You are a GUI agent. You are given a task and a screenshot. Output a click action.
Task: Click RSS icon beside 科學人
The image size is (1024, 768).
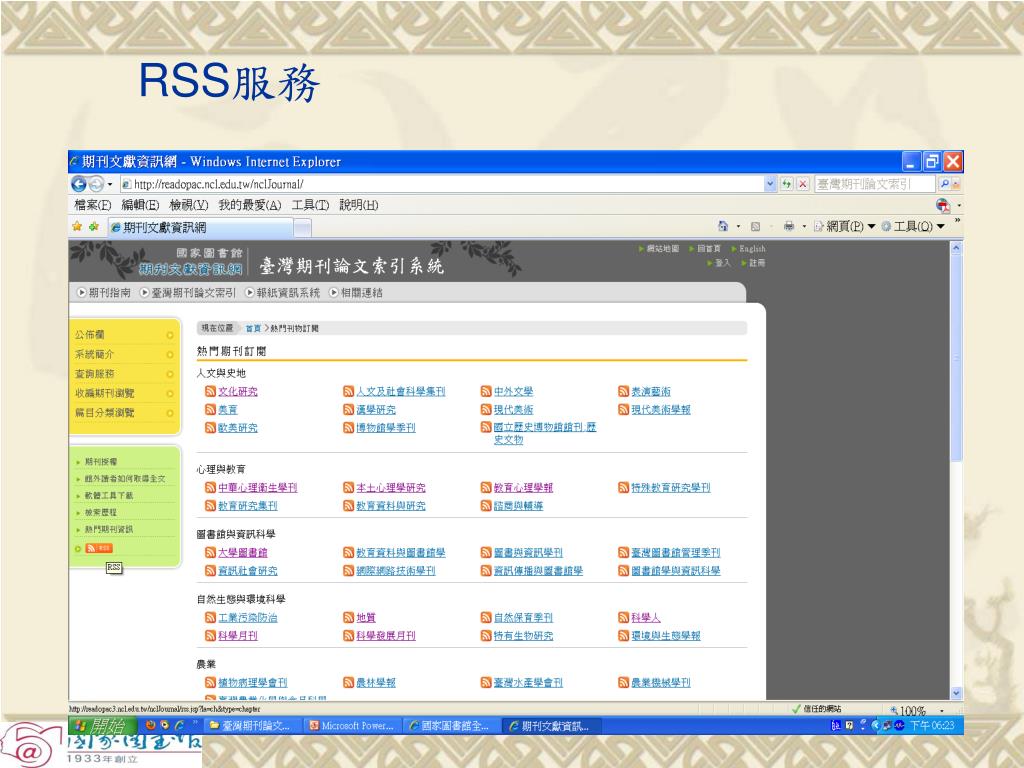pos(624,617)
